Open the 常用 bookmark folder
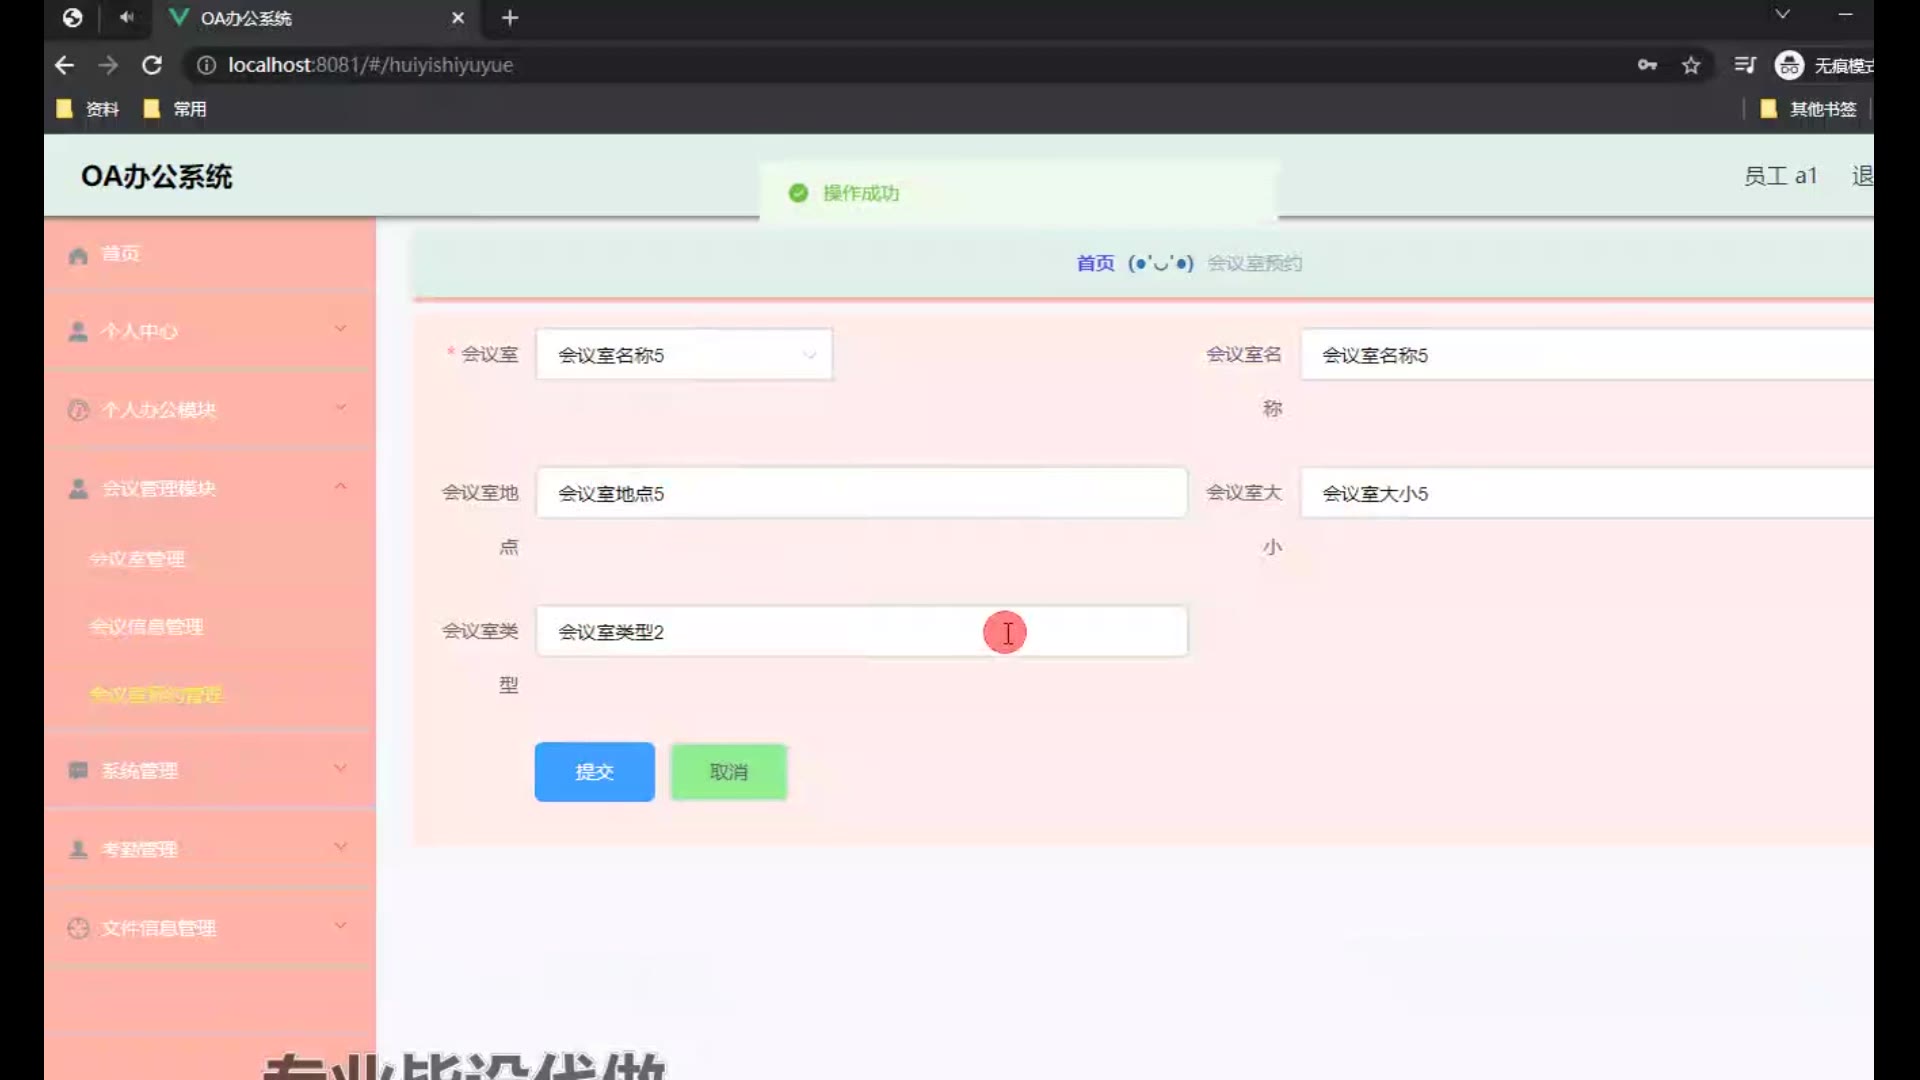 click(176, 109)
